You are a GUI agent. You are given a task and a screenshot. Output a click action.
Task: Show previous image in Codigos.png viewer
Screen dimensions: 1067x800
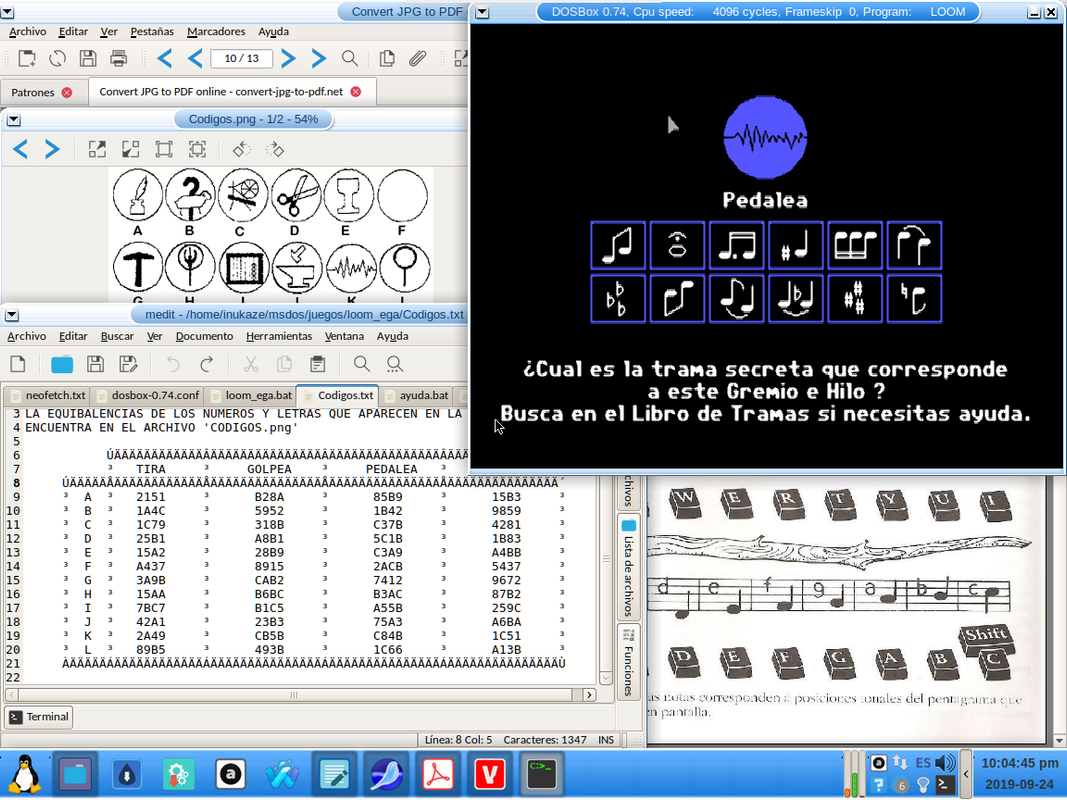point(21,149)
